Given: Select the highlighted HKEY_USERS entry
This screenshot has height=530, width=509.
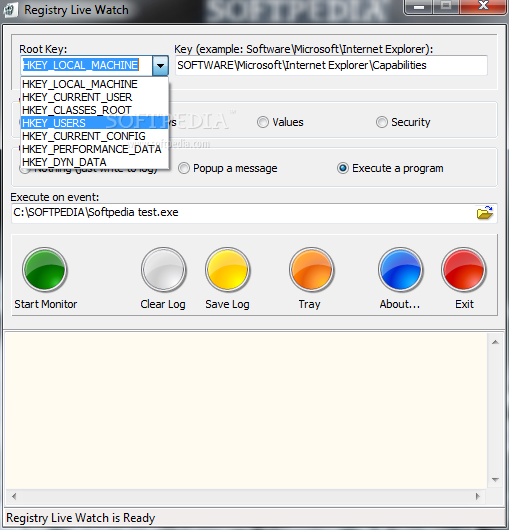Looking at the screenshot, I should pos(95,123).
